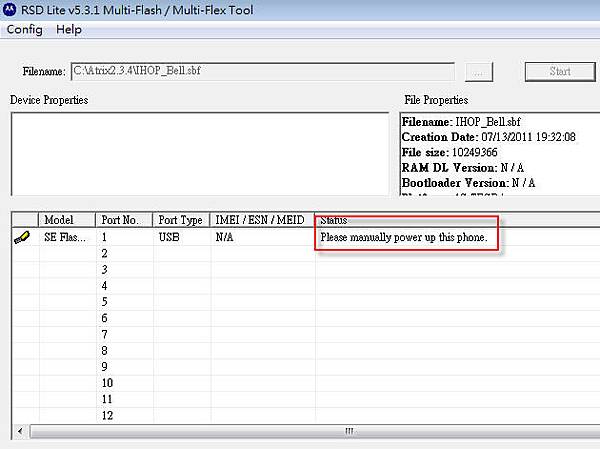This screenshot has height=449, width=600.
Task: Select the 'SE Flas...' model cell
Action: coord(65,237)
